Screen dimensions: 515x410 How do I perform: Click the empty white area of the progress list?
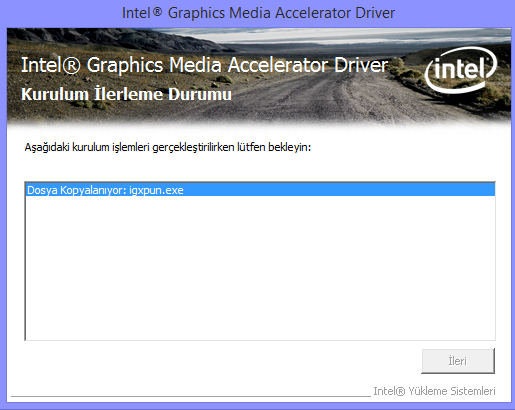point(260,268)
